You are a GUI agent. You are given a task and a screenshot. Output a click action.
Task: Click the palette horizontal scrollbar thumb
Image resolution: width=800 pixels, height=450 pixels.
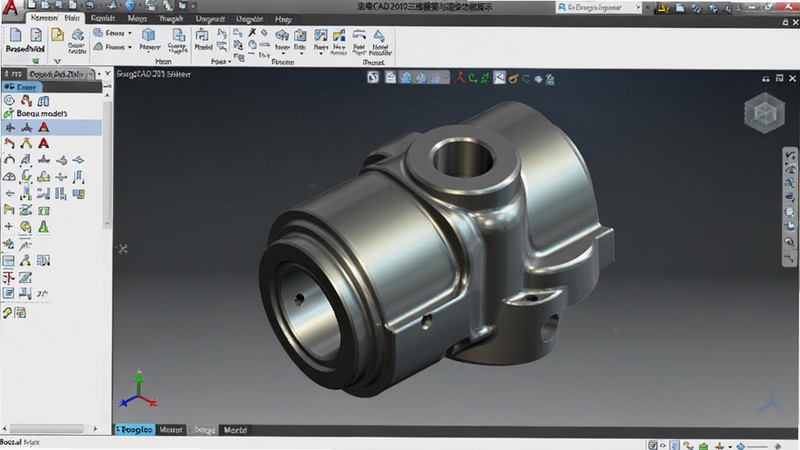[x=46, y=429]
